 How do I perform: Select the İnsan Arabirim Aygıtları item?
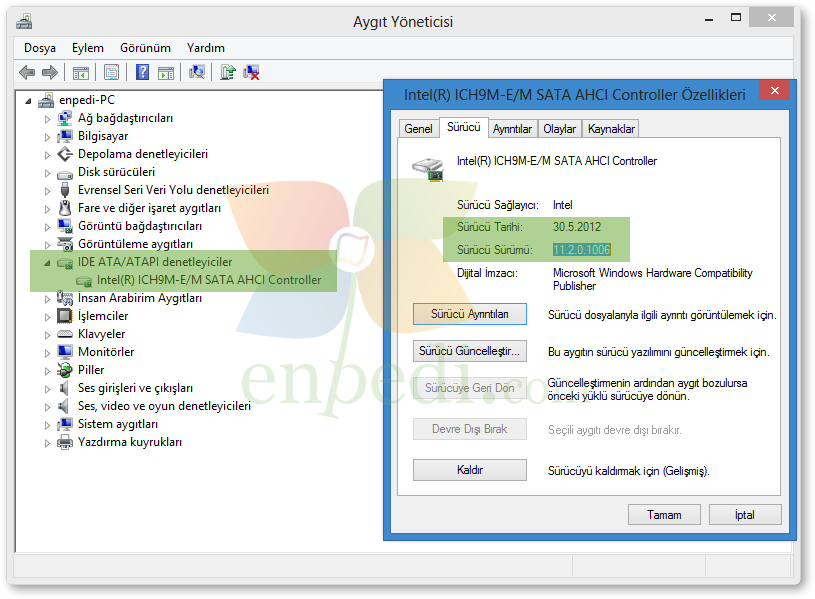[140, 298]
